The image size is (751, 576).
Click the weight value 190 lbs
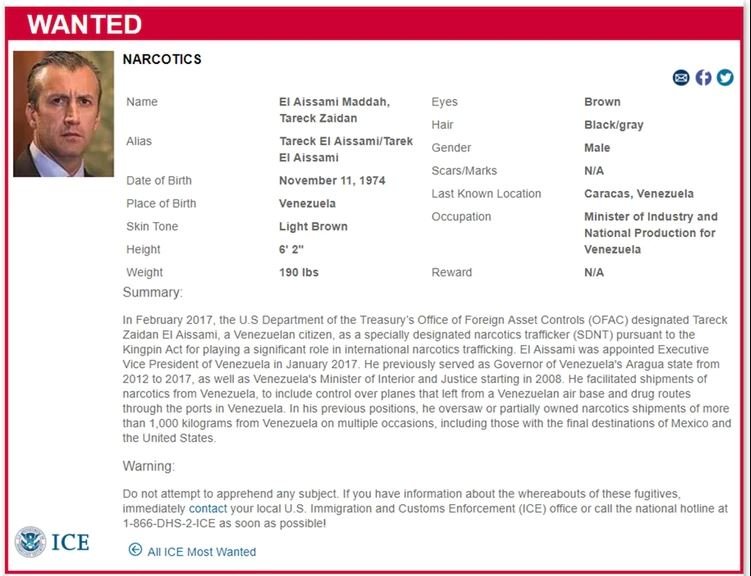click(x=299, y=272)
